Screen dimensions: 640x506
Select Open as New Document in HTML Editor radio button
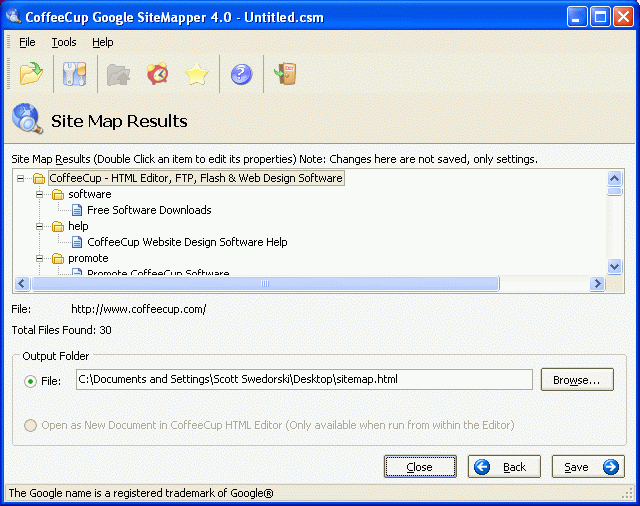[30, 425]
